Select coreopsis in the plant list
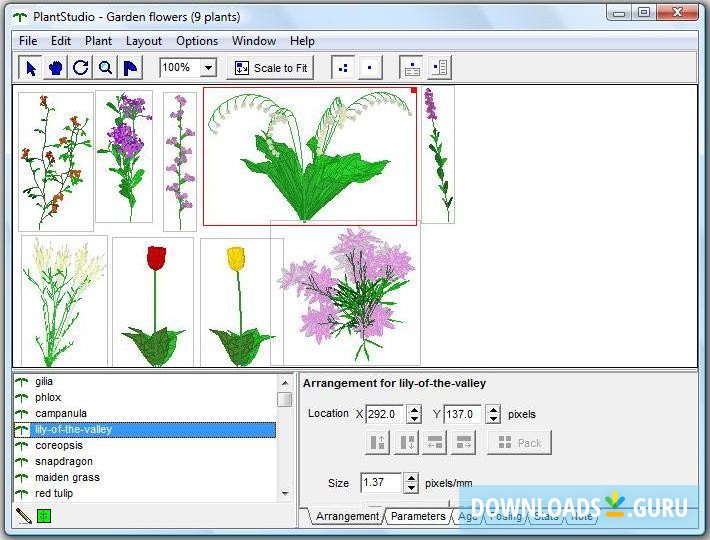Image resolution: width=710 pixels, height=540 pixels. [145, 445]
